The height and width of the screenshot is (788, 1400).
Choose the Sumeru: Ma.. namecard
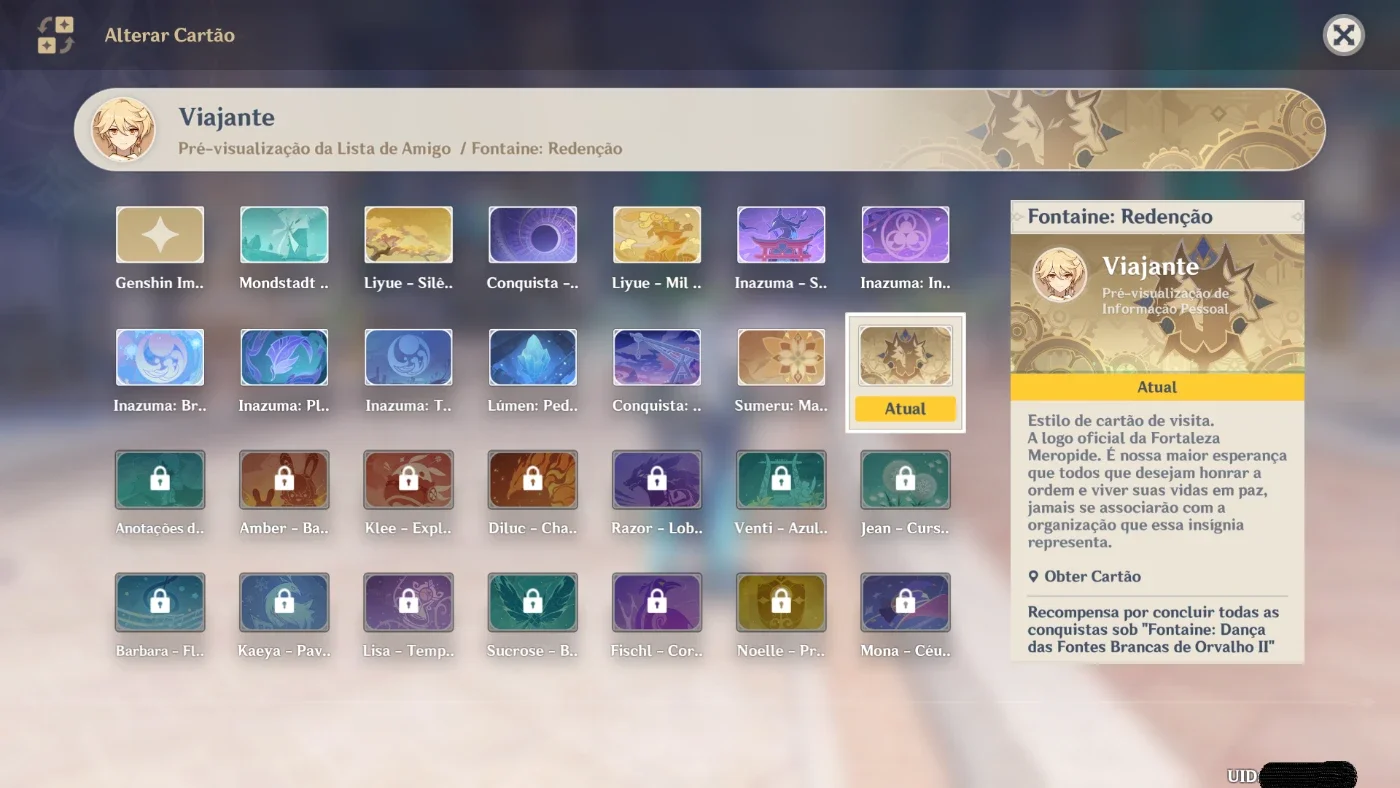(x=781, y=358)
